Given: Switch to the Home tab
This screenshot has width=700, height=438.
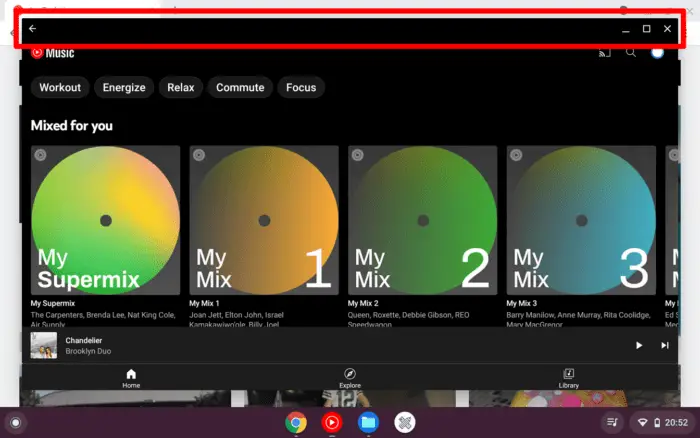Looking at the screenshot, I should [x=131, y=378].
